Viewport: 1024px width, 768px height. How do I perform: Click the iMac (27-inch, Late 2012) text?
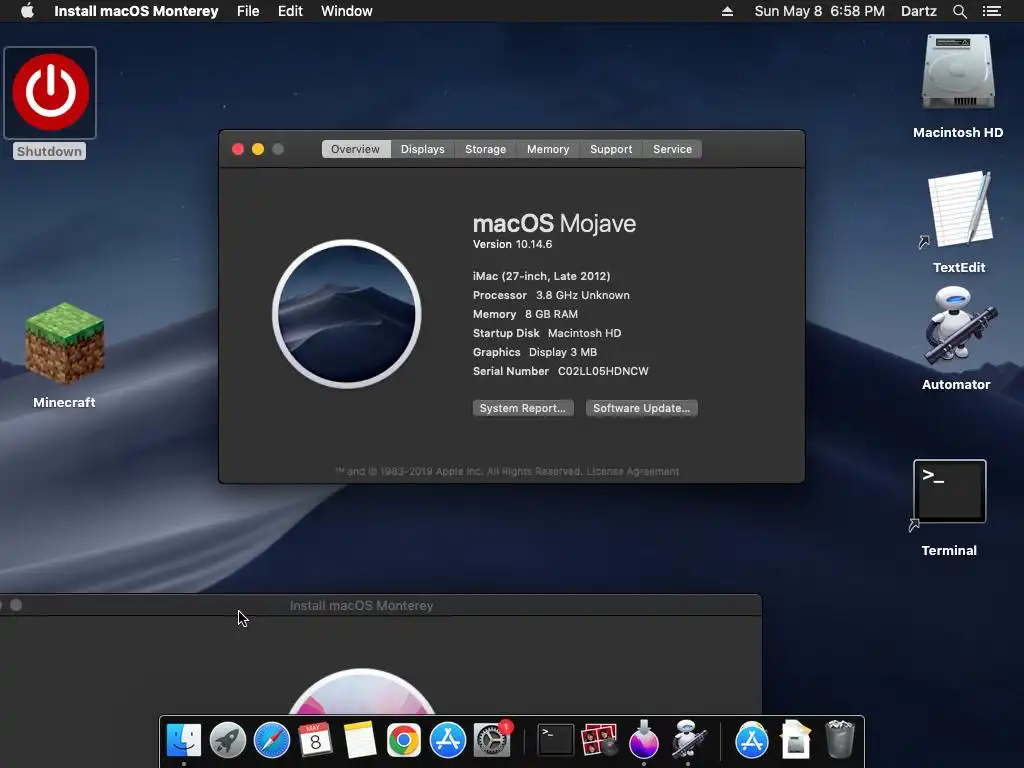point(541,276)
